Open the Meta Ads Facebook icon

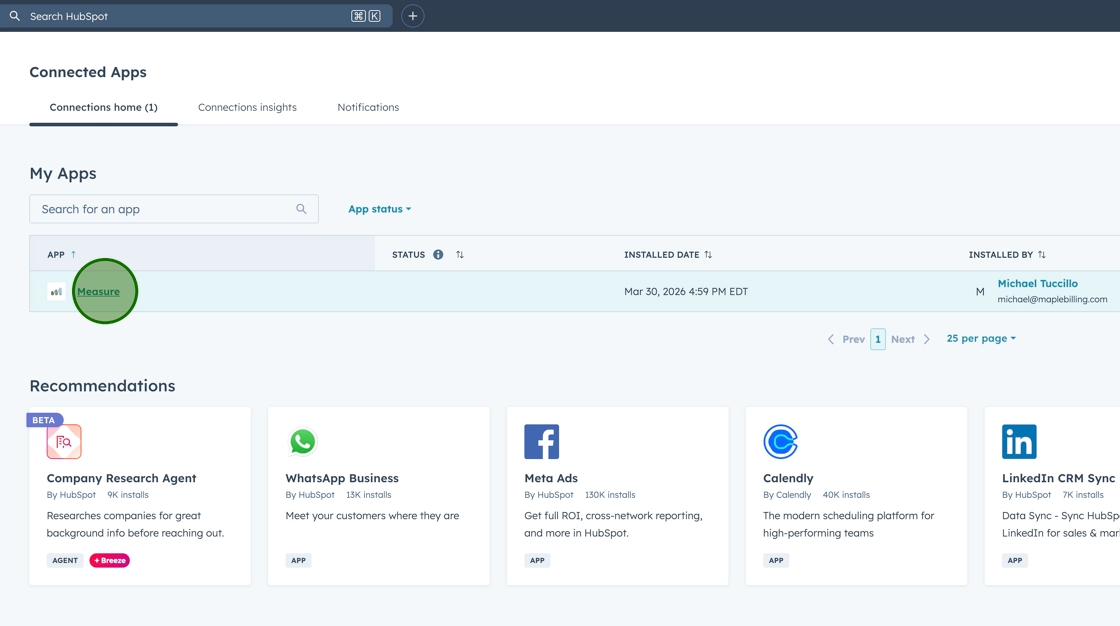tap(541, 441)
